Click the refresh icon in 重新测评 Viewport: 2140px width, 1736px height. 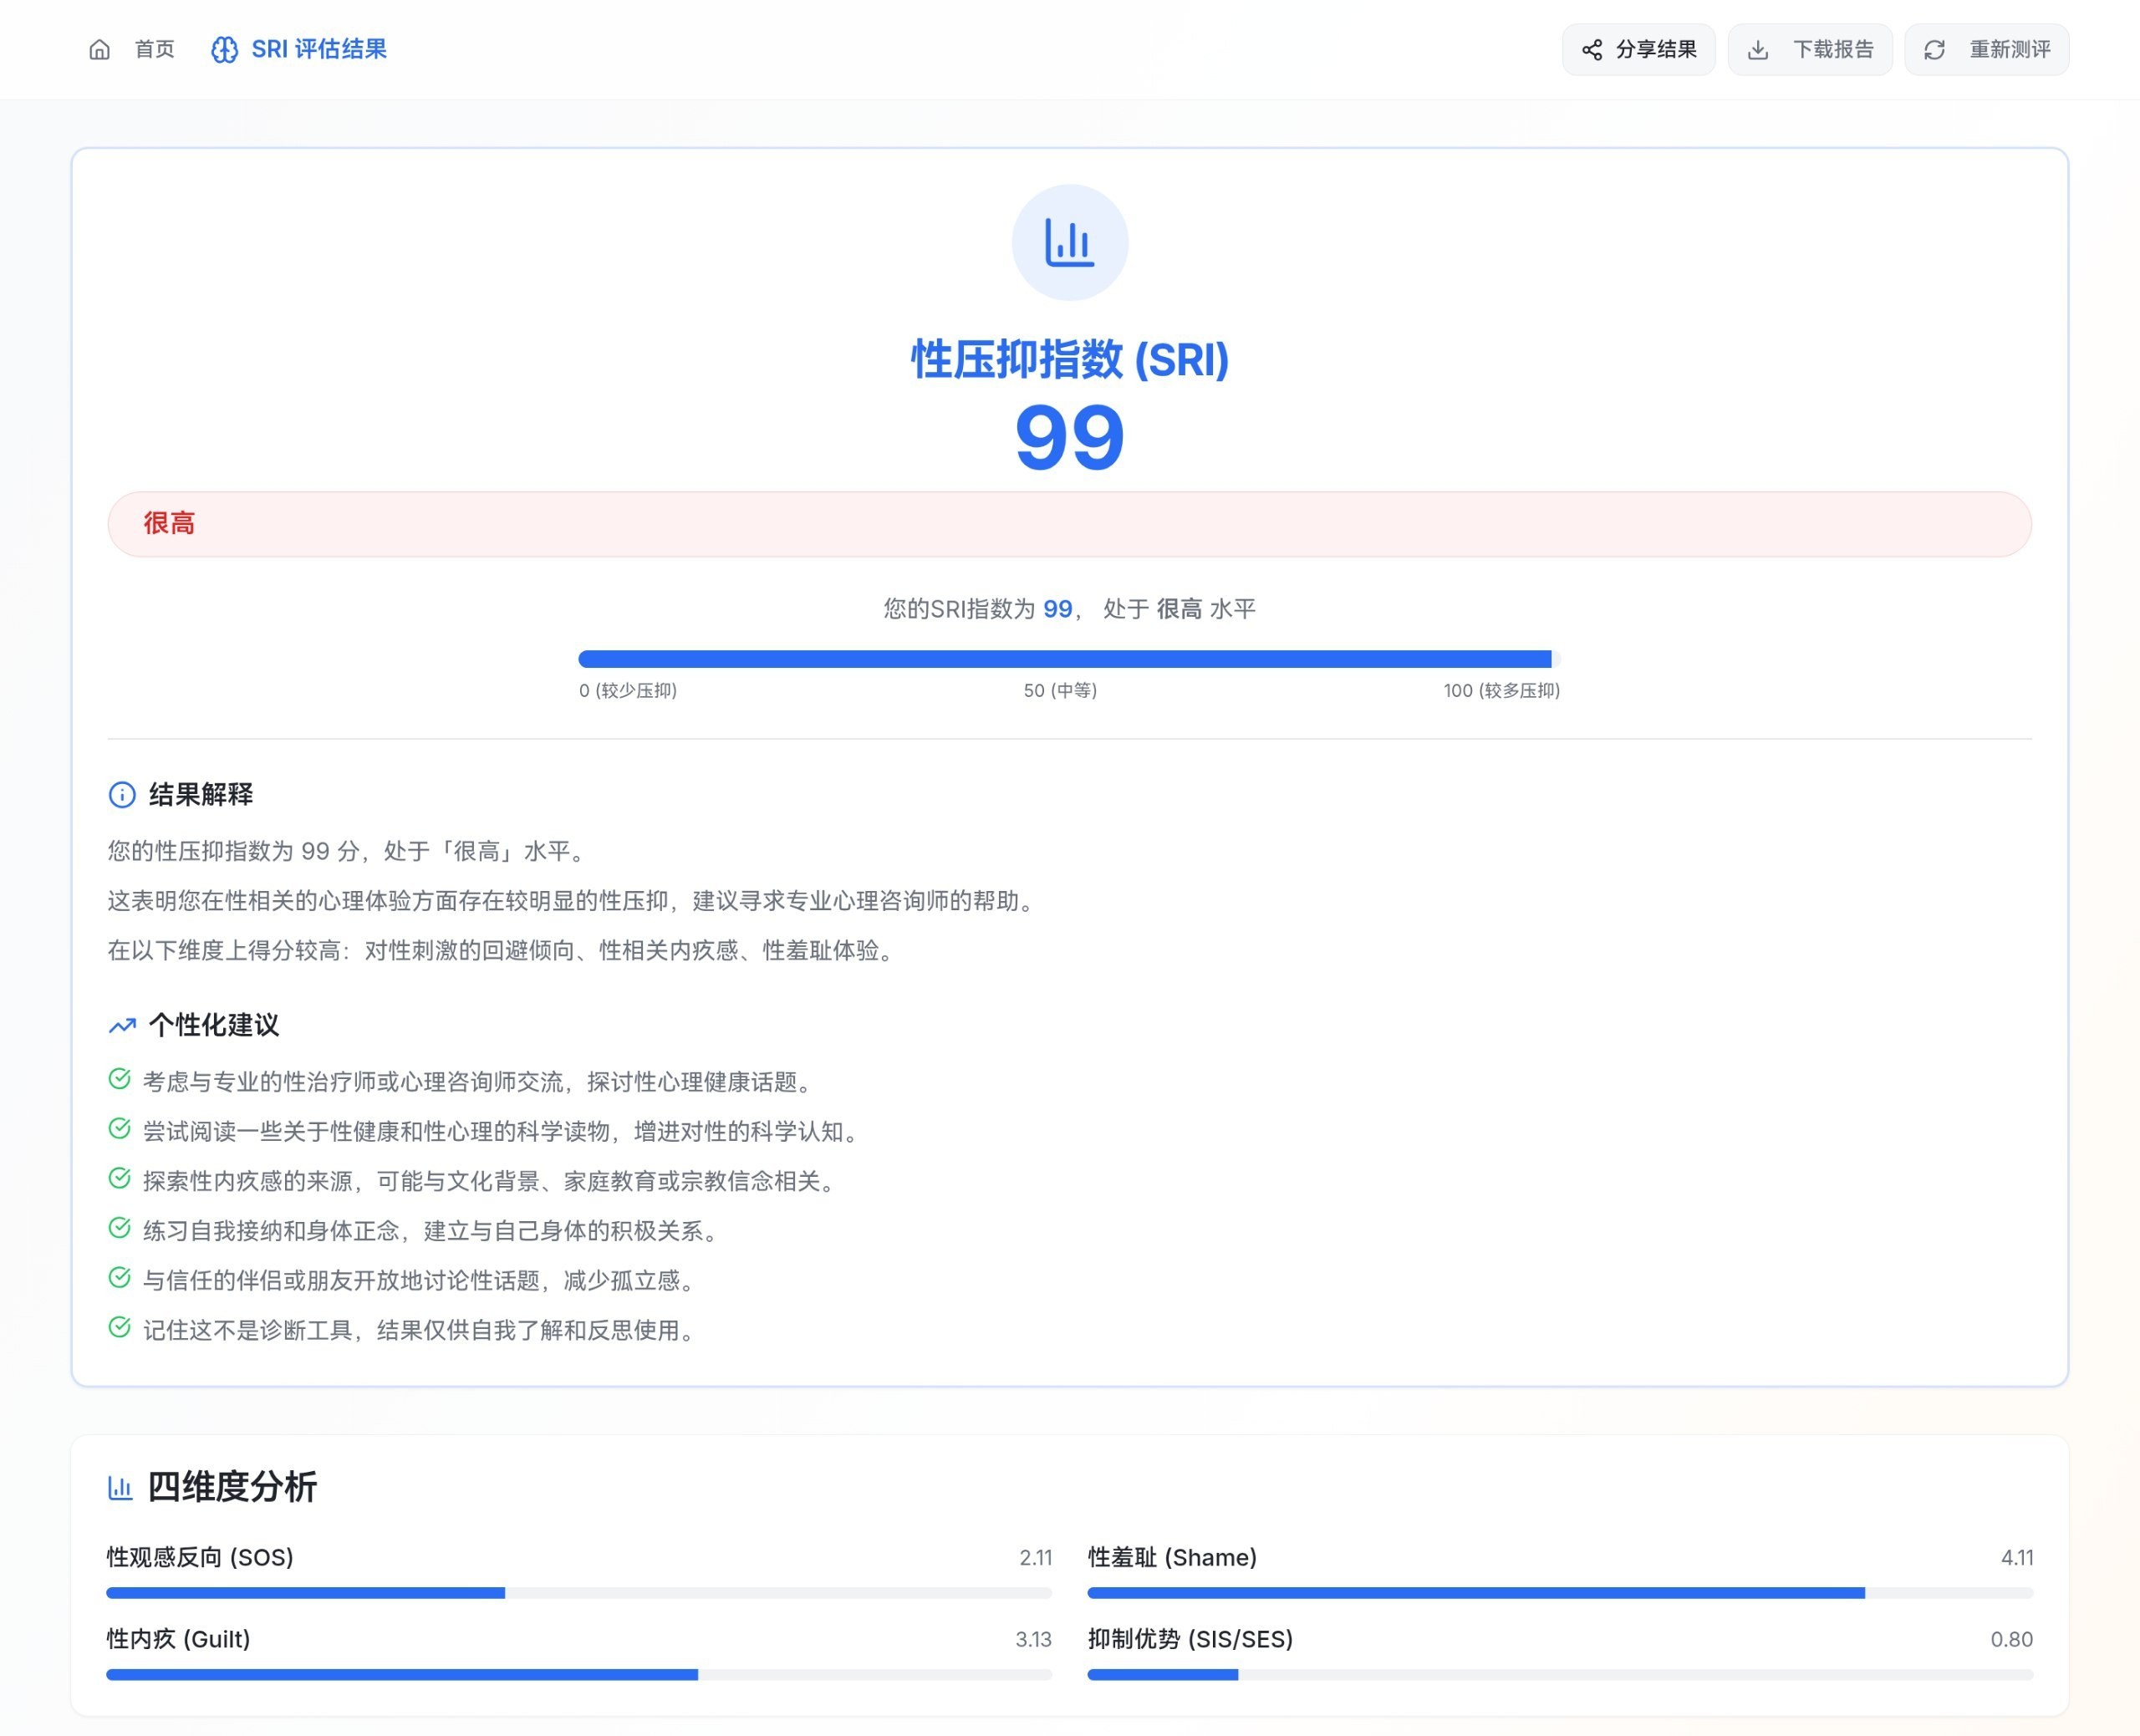tap(1934, 49)
